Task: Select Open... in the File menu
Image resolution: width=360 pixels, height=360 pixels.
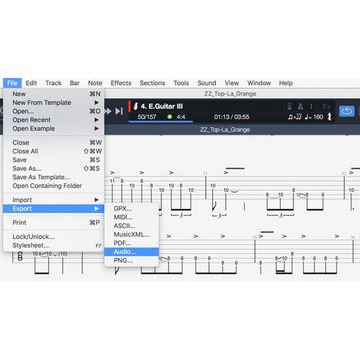Action: (x=54, y=111)
